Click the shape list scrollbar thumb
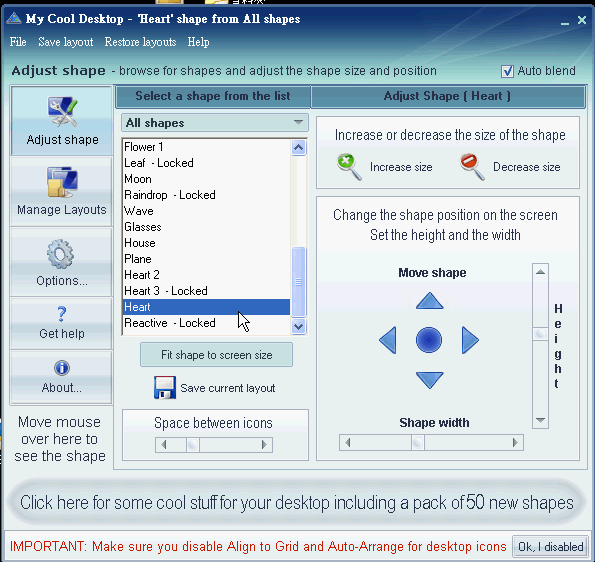Image resolution: width=595 pixels, height=562 pixels. coord(299,282)
